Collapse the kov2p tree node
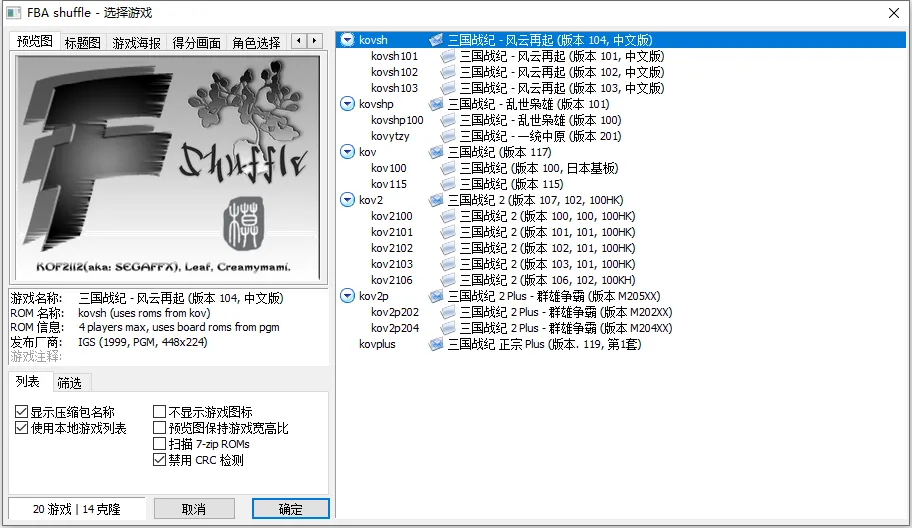 (x=347, y=296)
